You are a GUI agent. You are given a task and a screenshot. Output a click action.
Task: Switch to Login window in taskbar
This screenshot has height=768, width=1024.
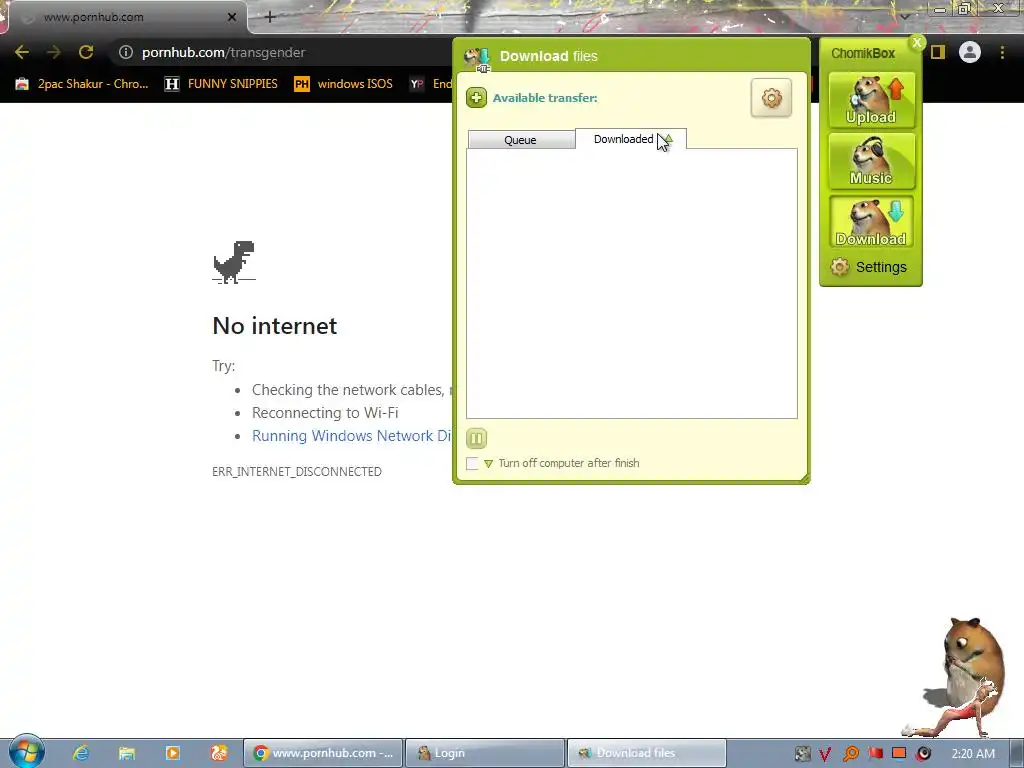485,753
